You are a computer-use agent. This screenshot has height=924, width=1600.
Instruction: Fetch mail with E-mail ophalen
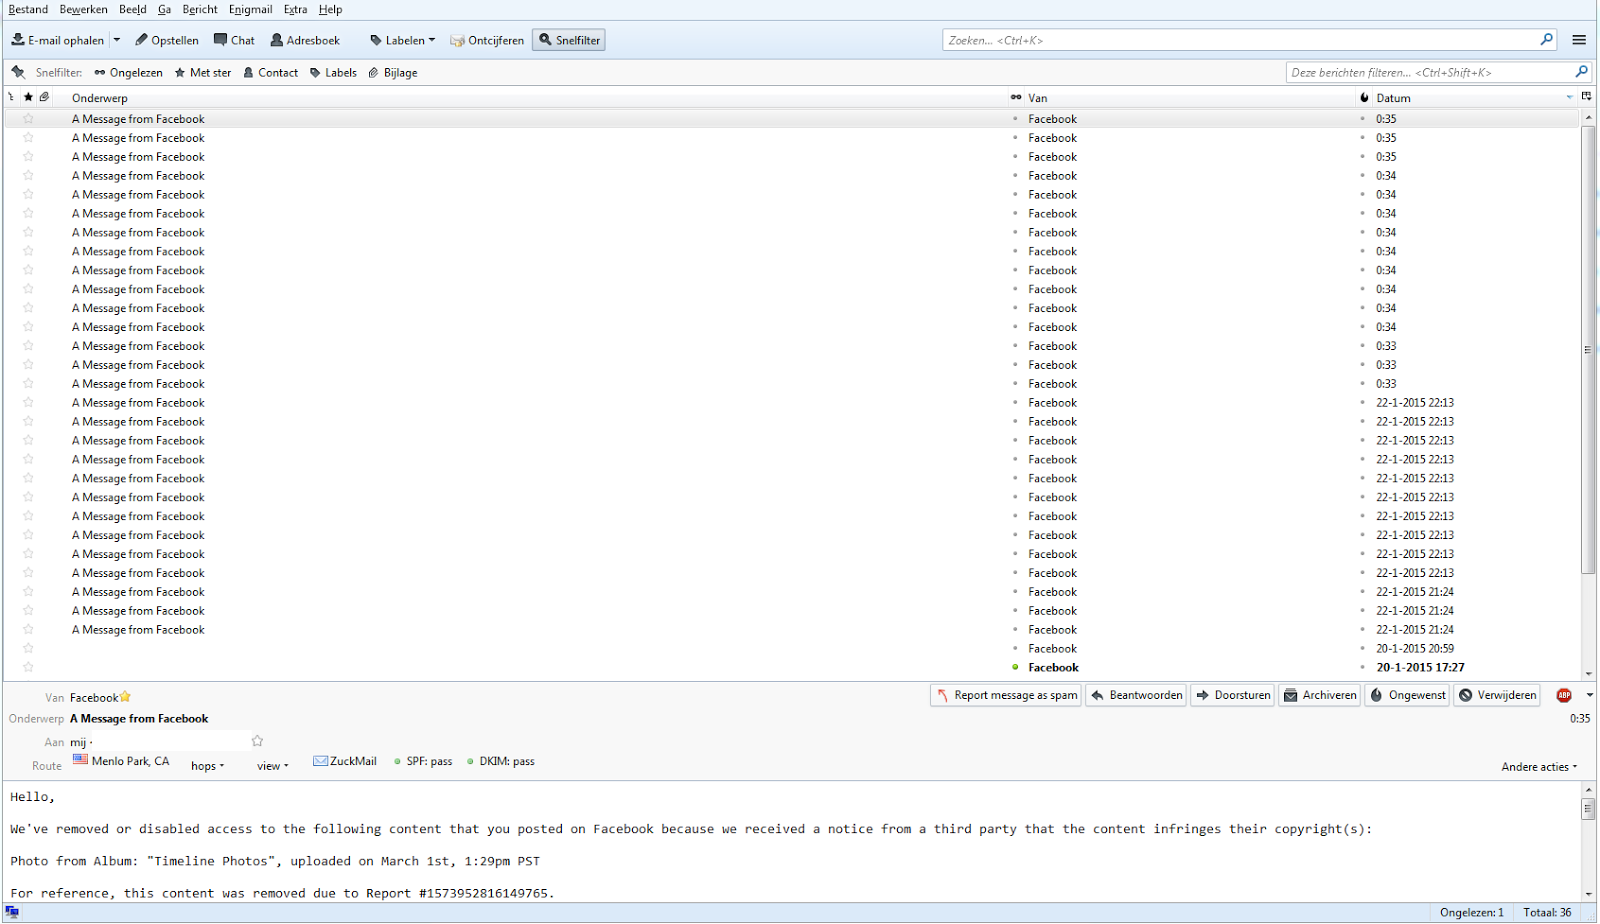pos(58,40)
